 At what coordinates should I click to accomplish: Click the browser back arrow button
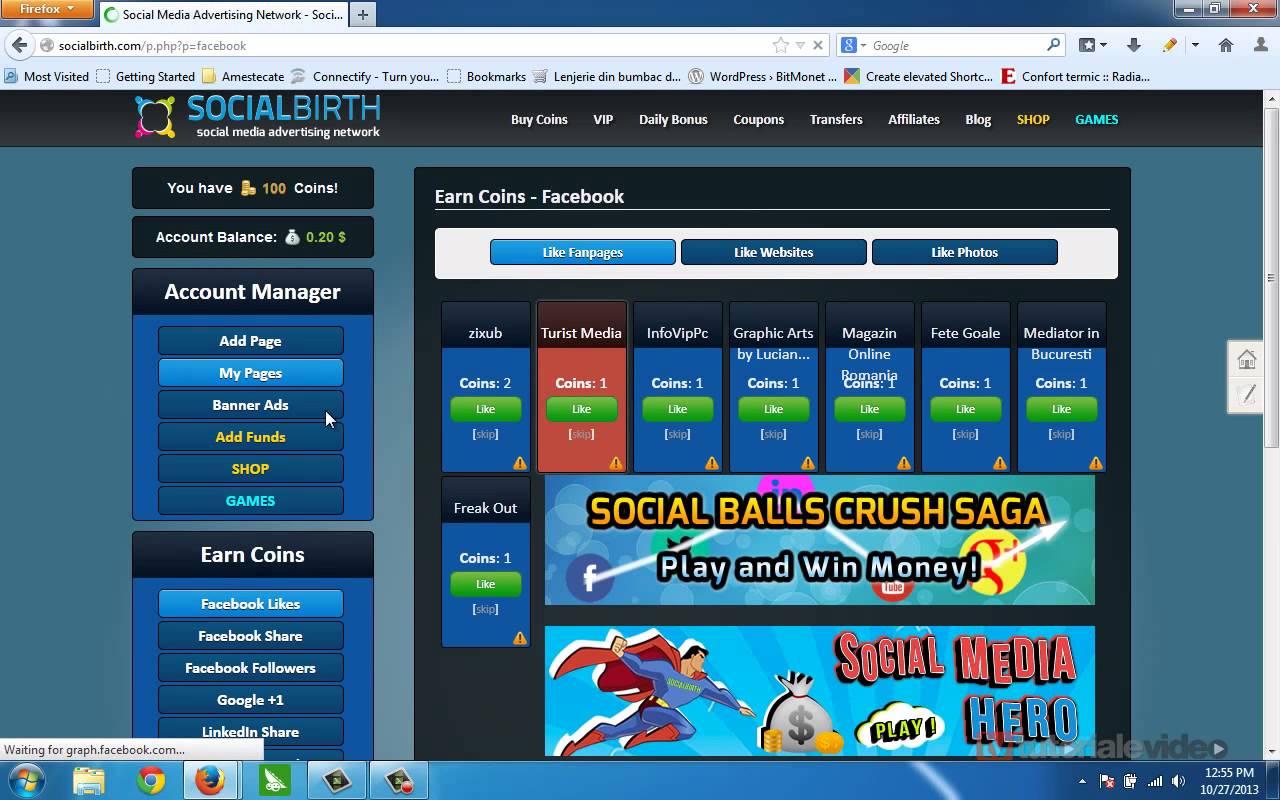pyautogui.click(x=19, y=45)
